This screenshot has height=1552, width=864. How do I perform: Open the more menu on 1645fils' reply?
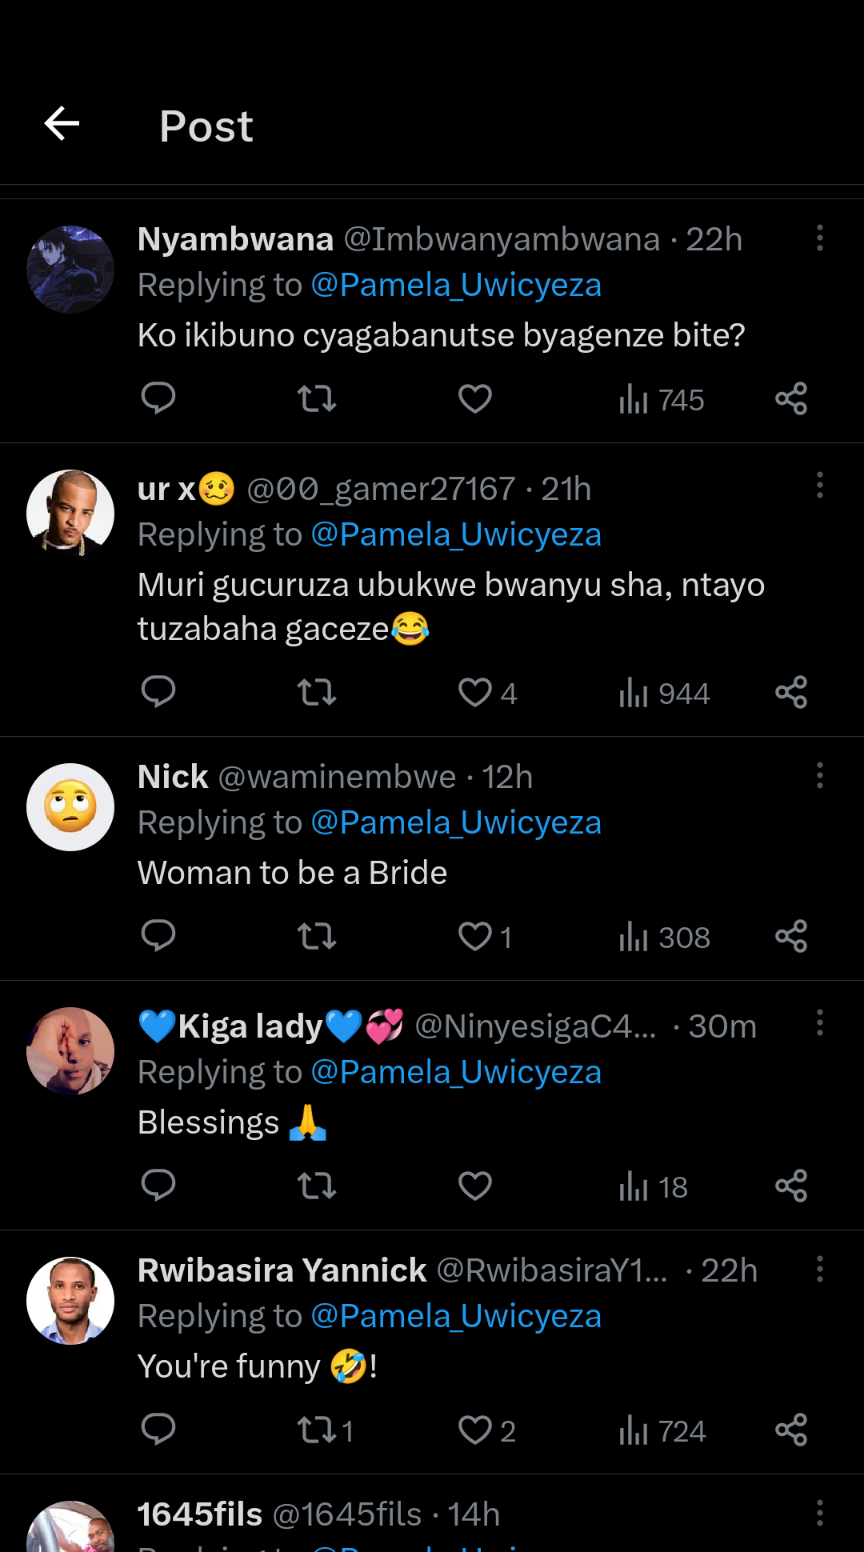820,1513
